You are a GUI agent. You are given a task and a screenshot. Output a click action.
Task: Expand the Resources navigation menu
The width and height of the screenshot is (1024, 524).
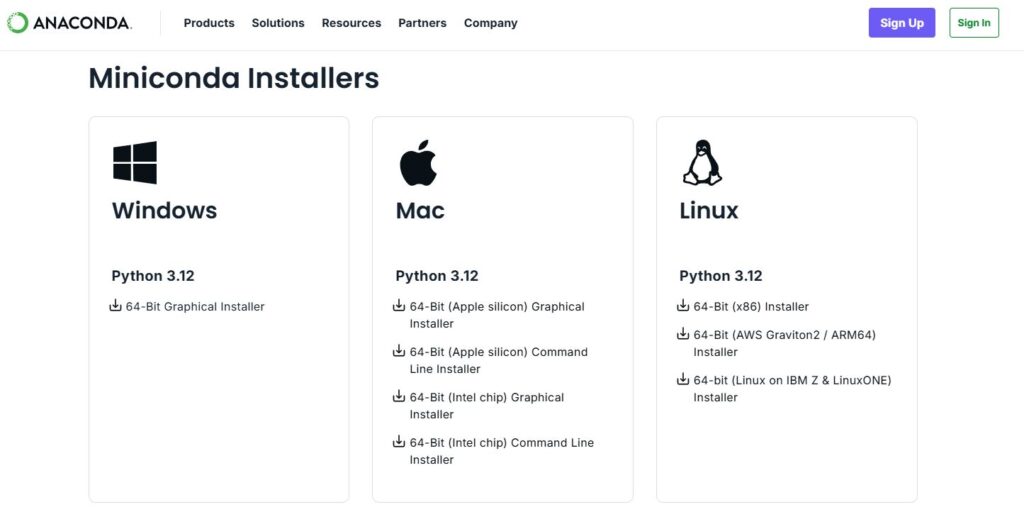point(351,23)
